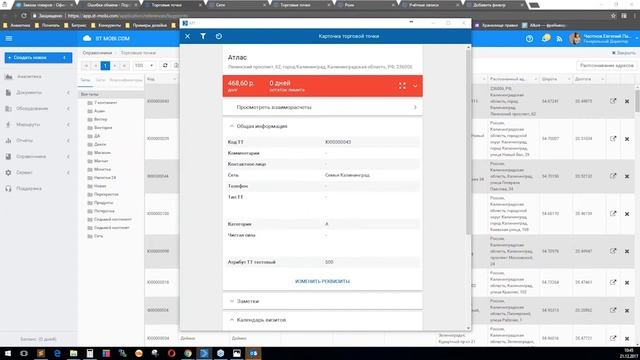Open 'Аналитика' in the sidebar
The height and width of the screenshot is (360, 640).
point(29,76)
